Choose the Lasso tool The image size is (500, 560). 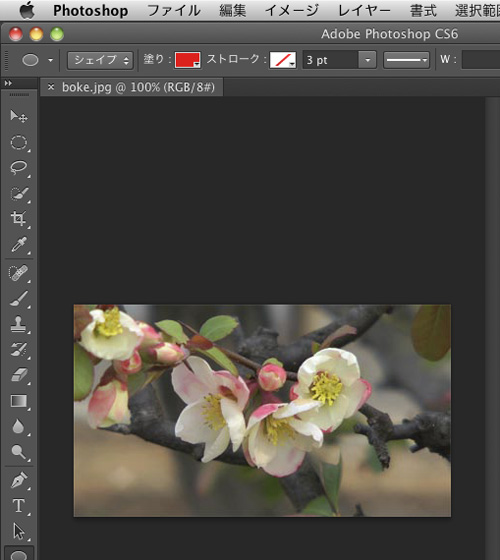click(x=19, y=168)
